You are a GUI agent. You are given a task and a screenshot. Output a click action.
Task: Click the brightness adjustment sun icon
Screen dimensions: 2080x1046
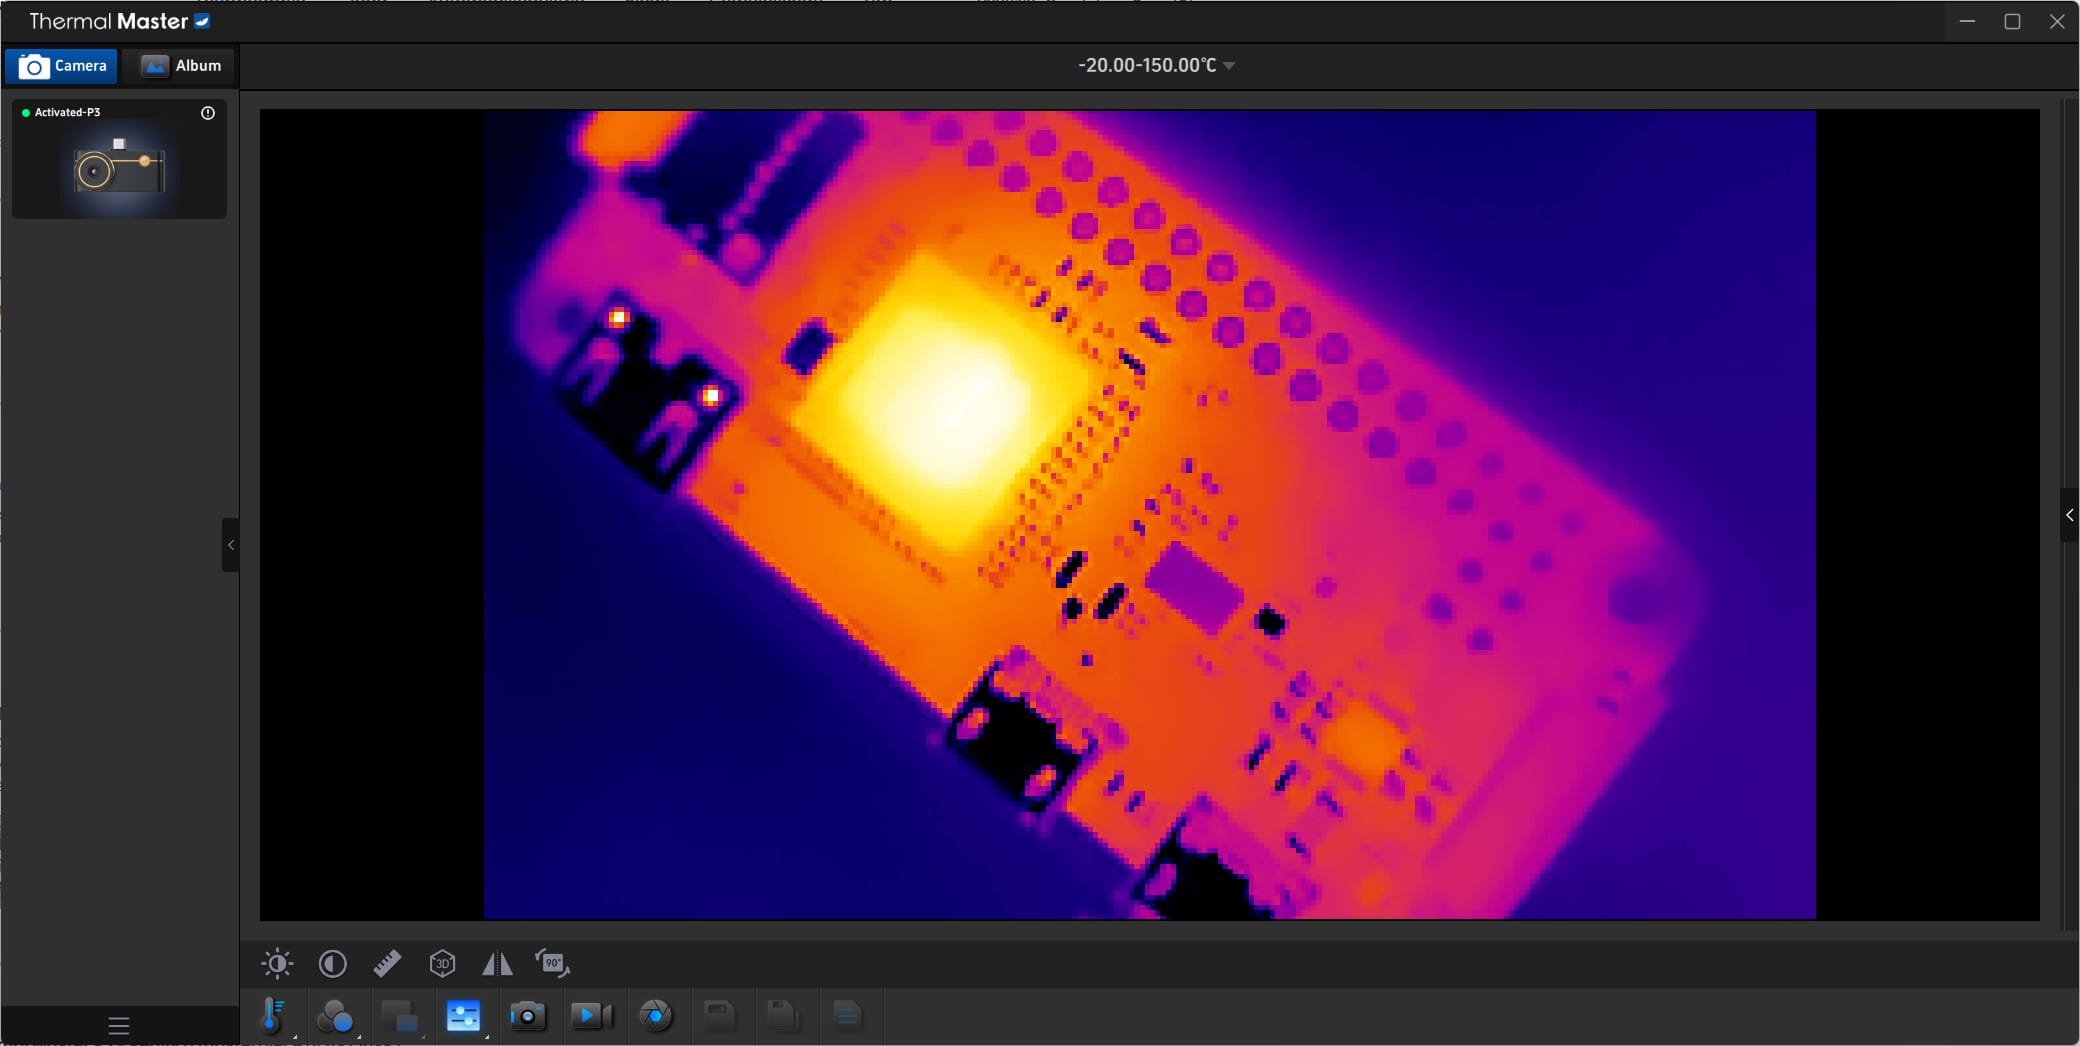[277, 964]
